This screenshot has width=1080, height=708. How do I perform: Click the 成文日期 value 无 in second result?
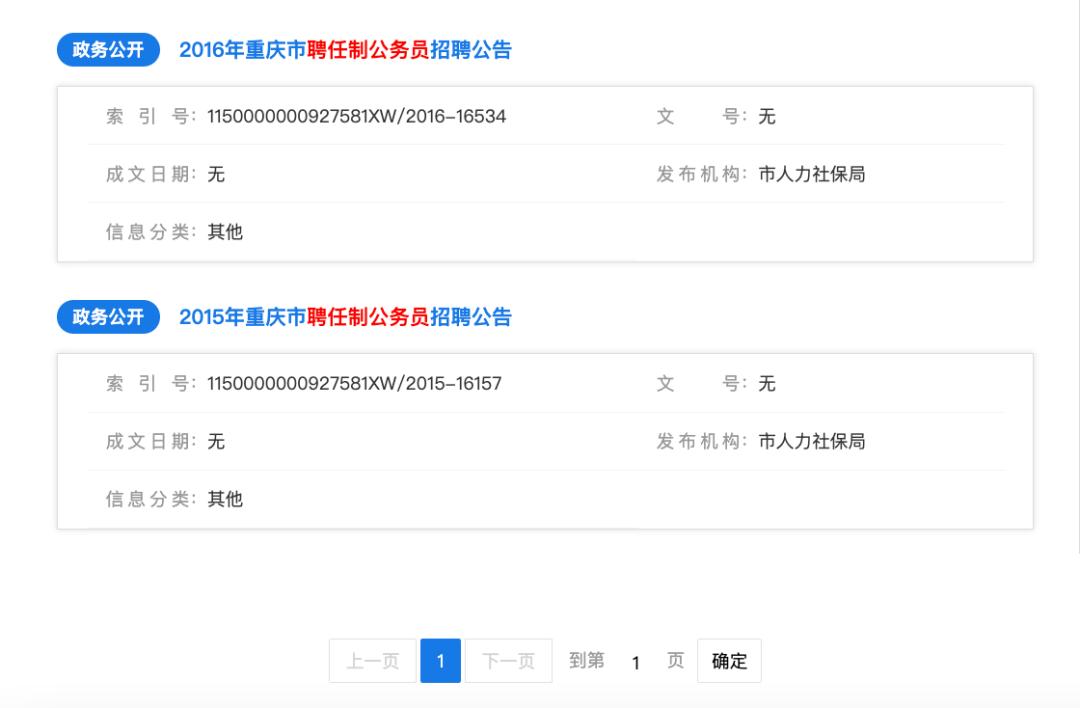point(216,441)
